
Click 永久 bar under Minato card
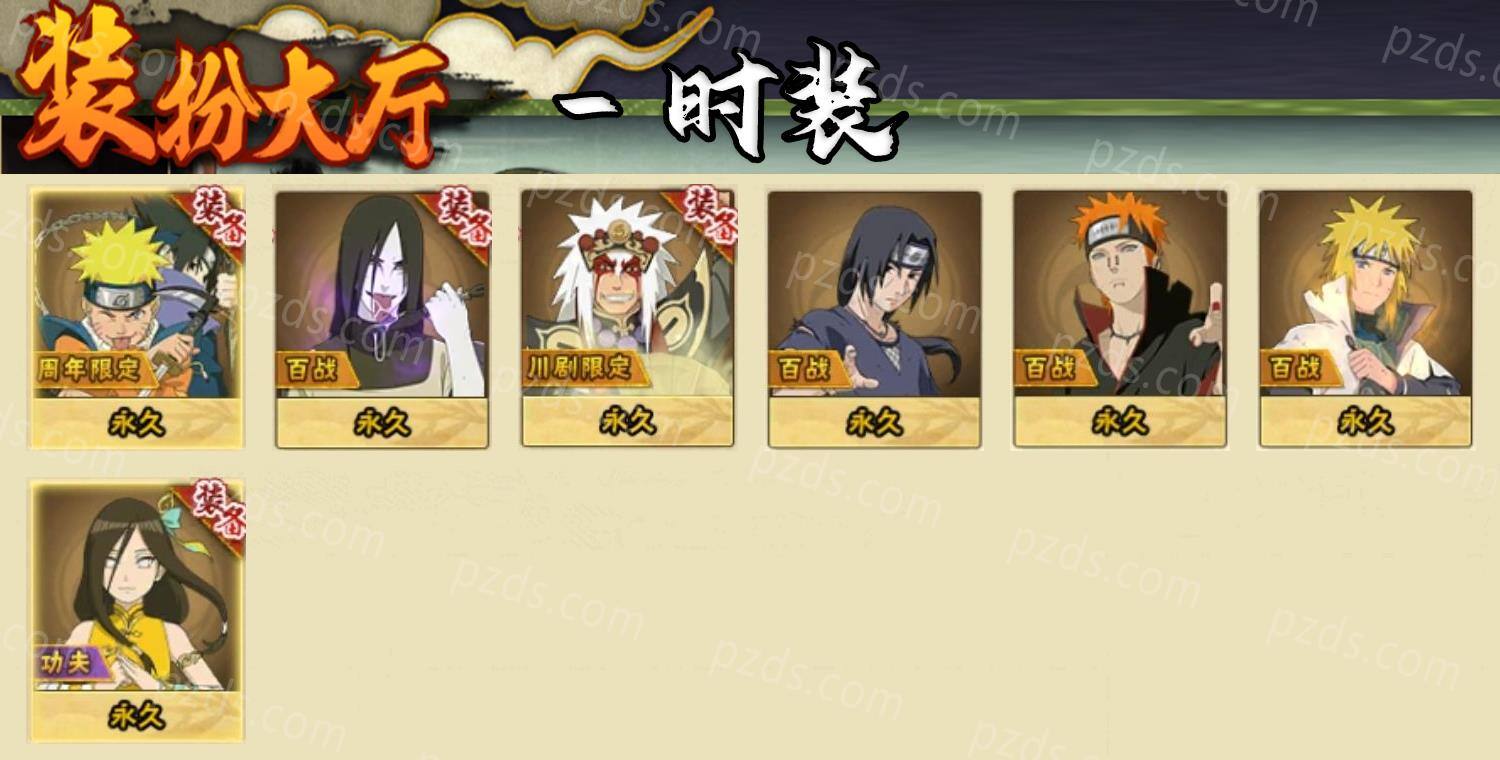(1366, 423)
